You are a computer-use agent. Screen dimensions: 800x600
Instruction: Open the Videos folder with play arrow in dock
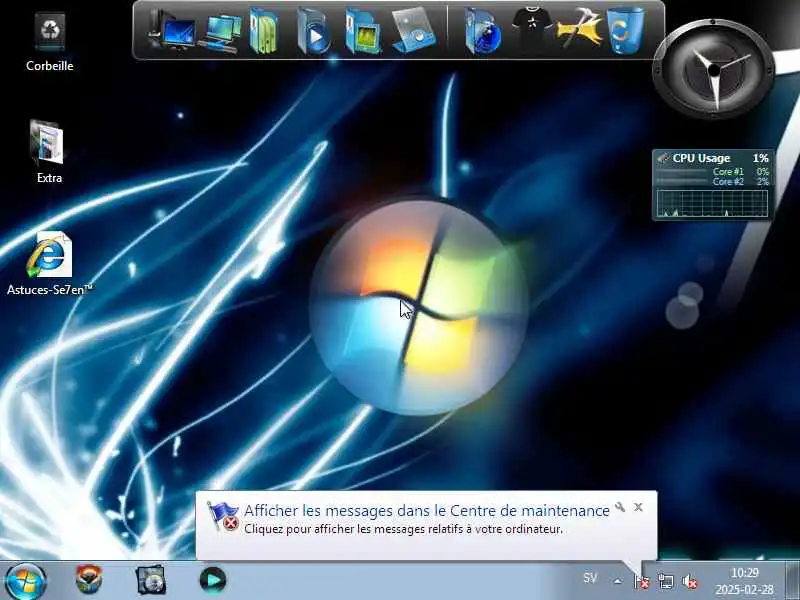point(313,32)
